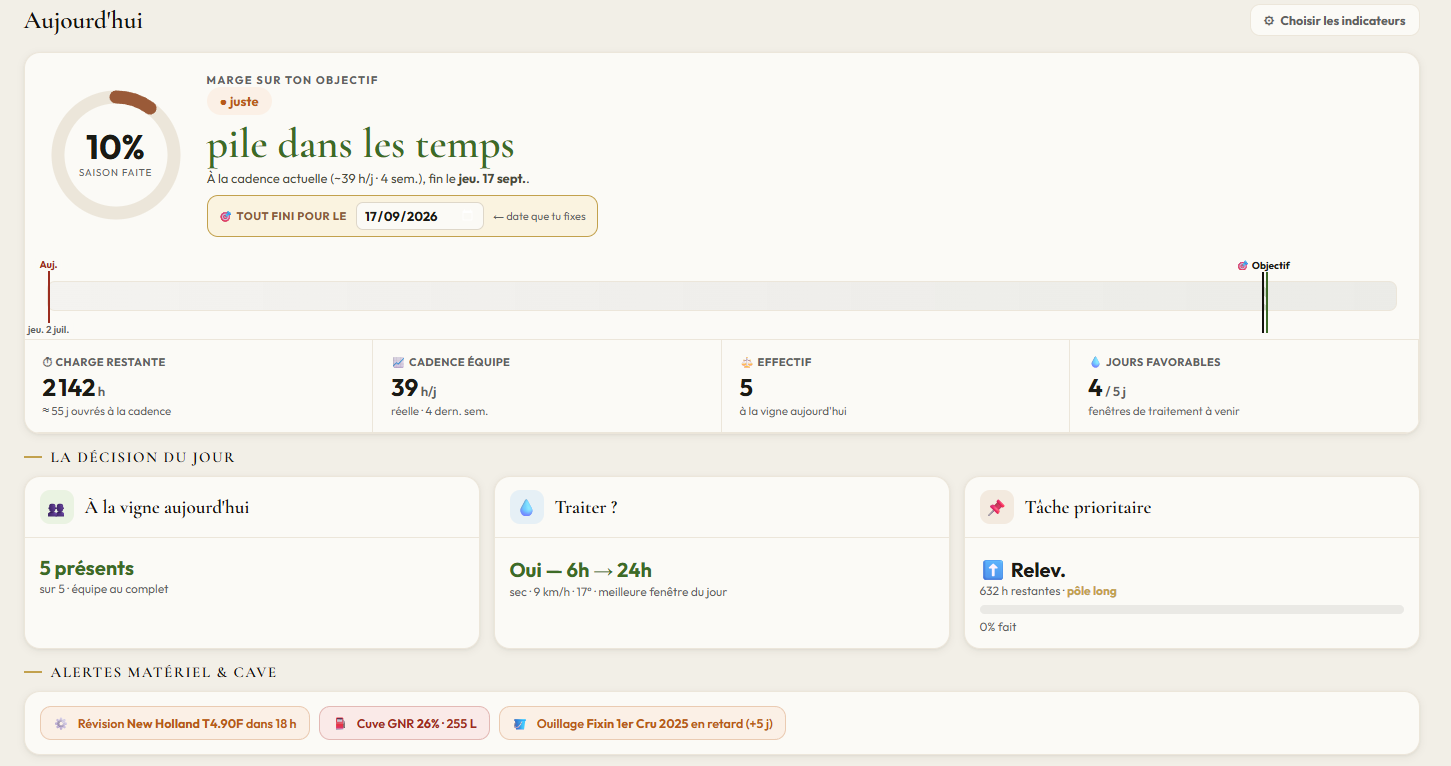Open the Ouillage Fixin 1er Cru 2025 alert
The image size is (1451, 766).
642,723
